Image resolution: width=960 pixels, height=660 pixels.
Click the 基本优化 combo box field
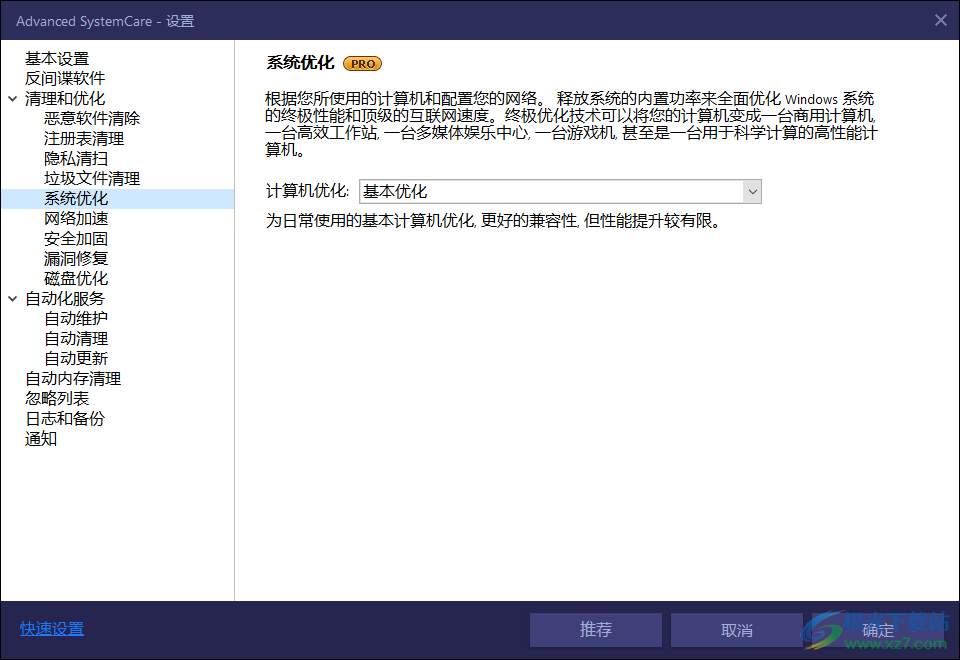click(x=560, y=192)
